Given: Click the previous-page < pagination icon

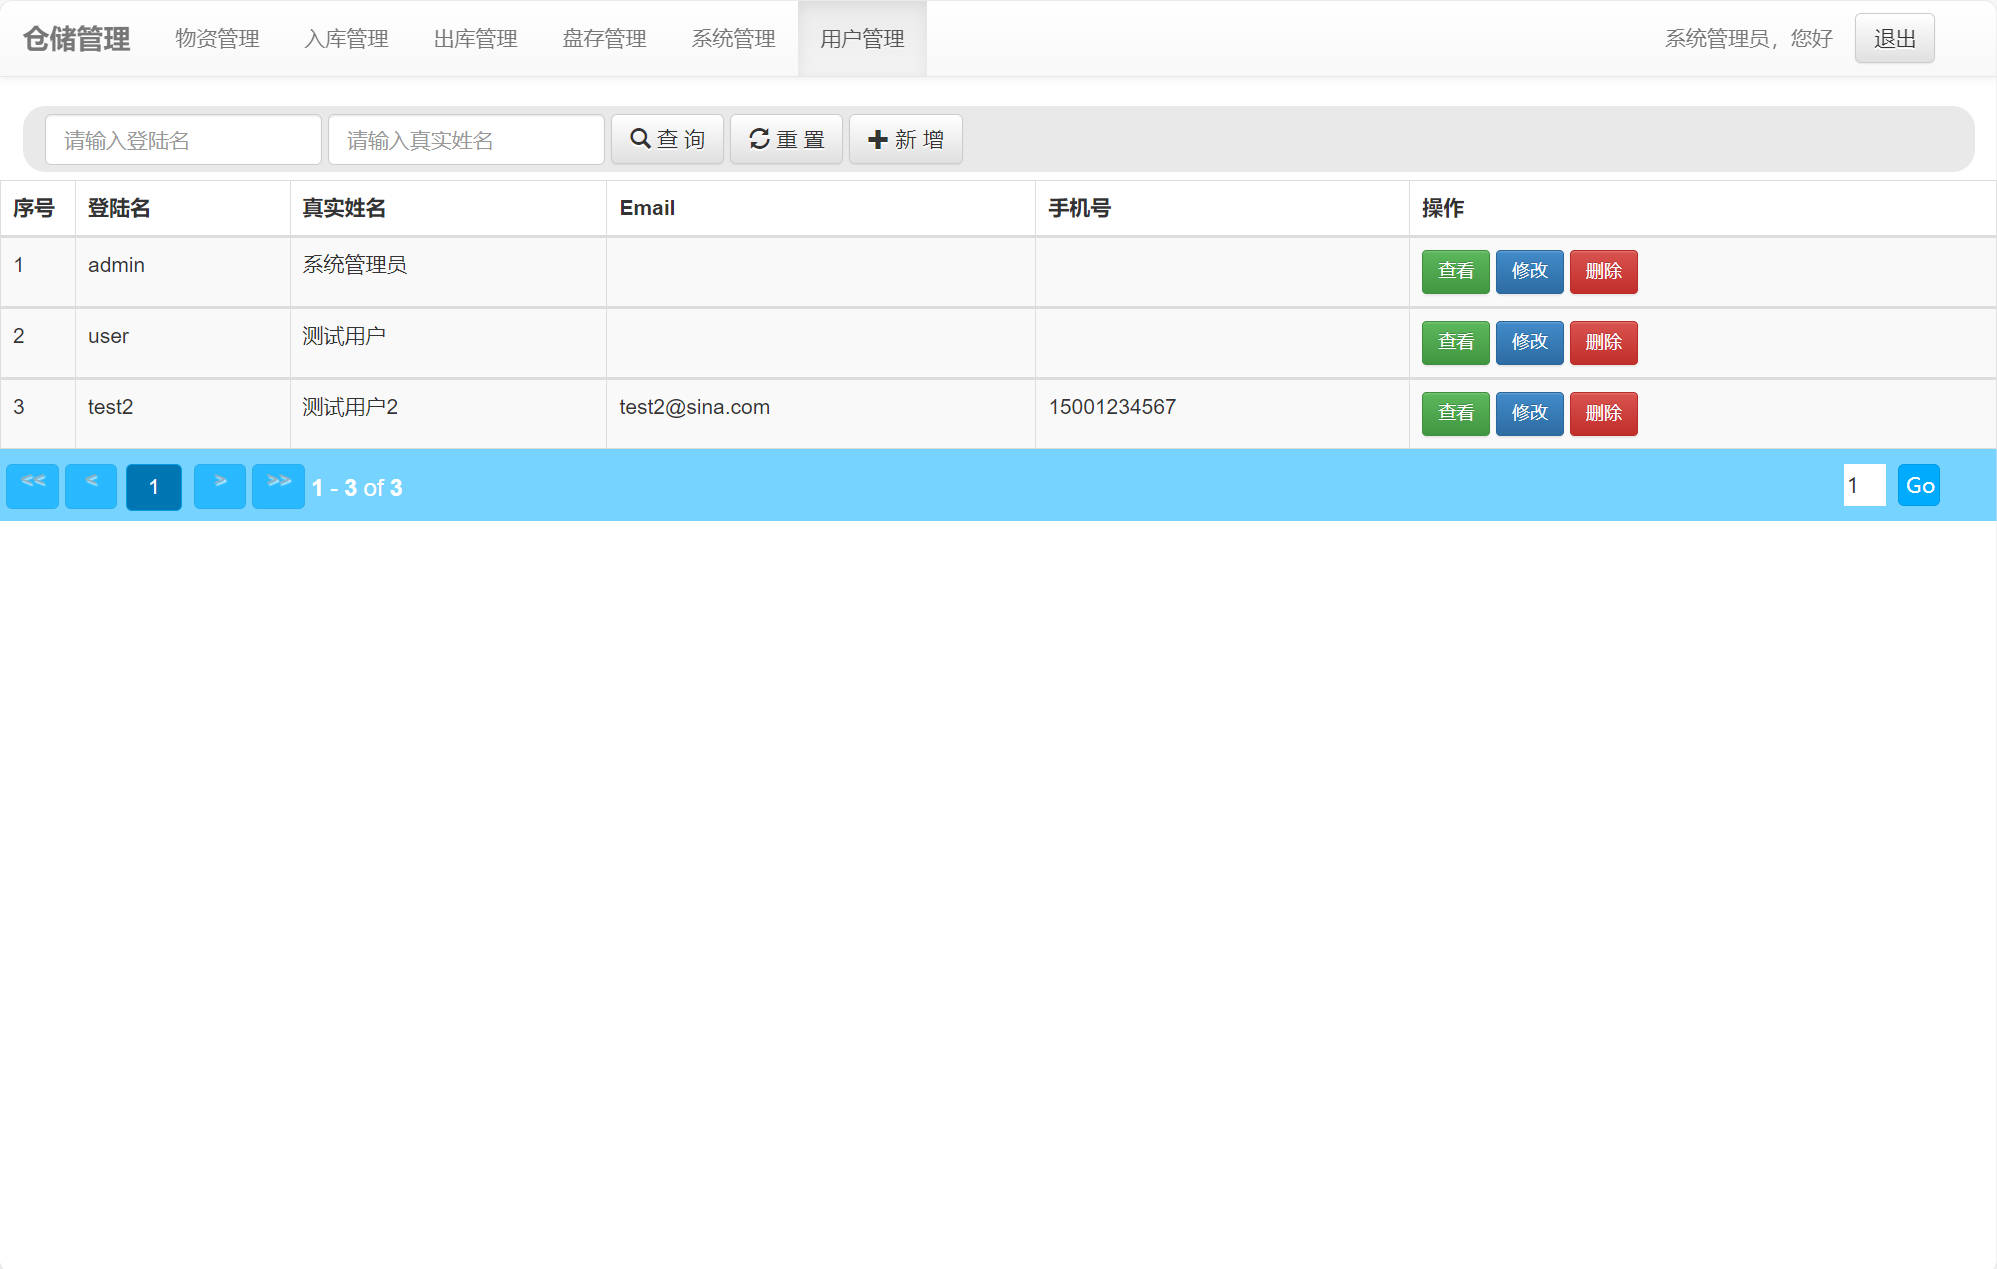Looking at the screenshot, I should pos(89,485).
